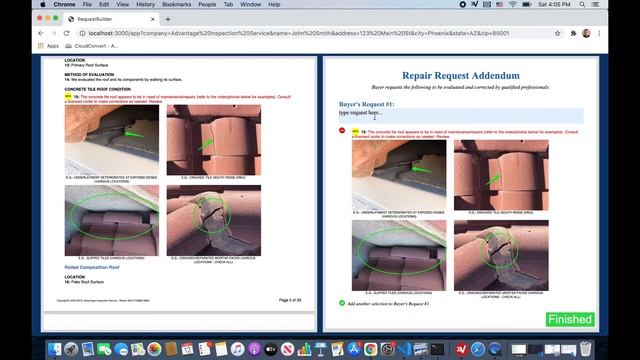Open the History menu
The image size is (640, 360).
(x=145, y=4)
